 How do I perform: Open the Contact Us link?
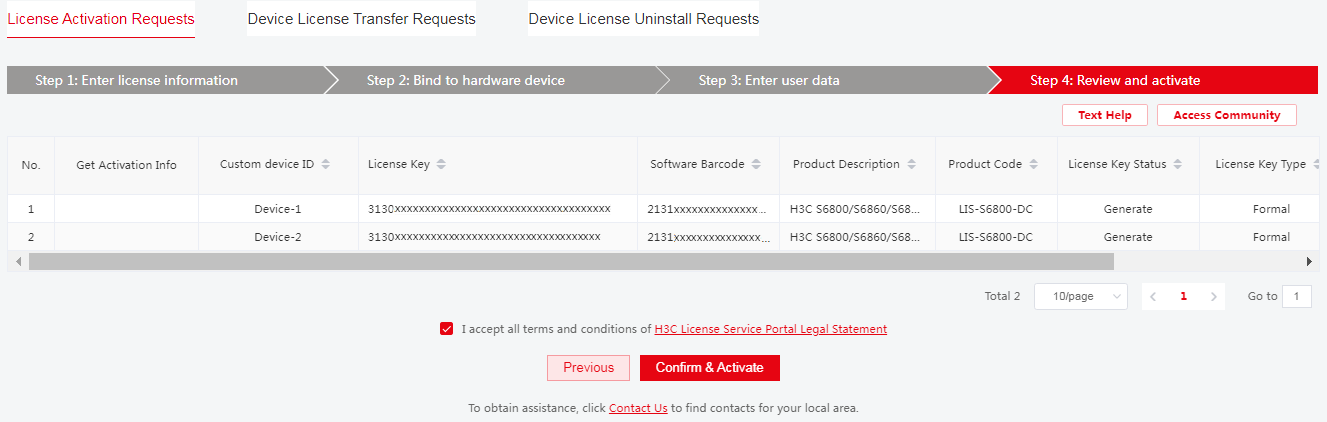638,408
